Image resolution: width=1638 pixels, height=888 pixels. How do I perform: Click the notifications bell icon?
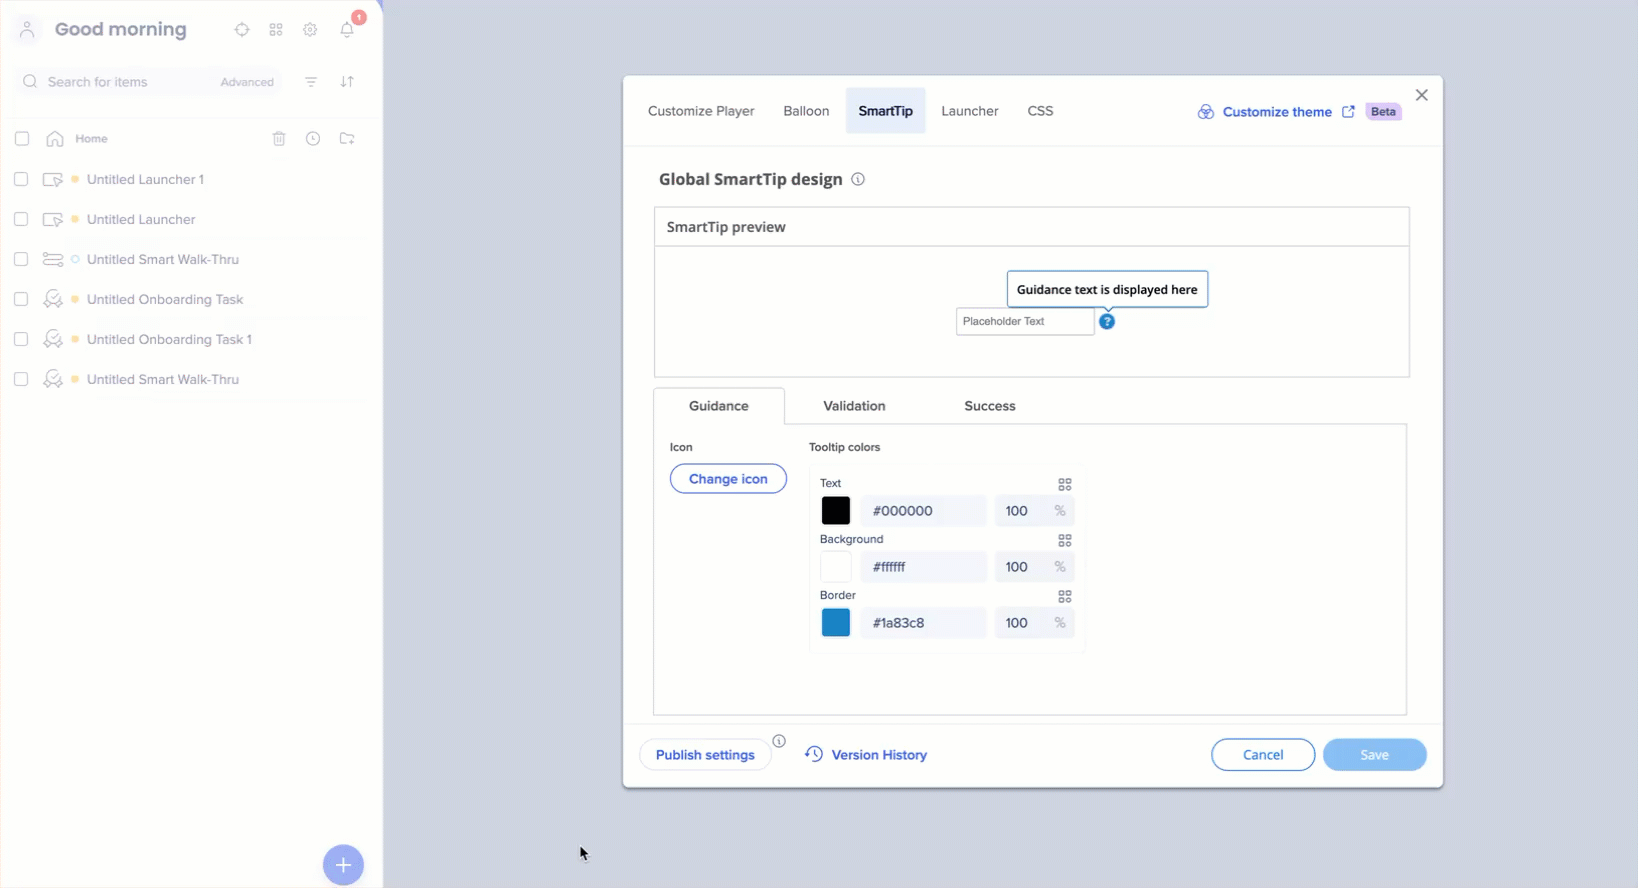[347, 30]
